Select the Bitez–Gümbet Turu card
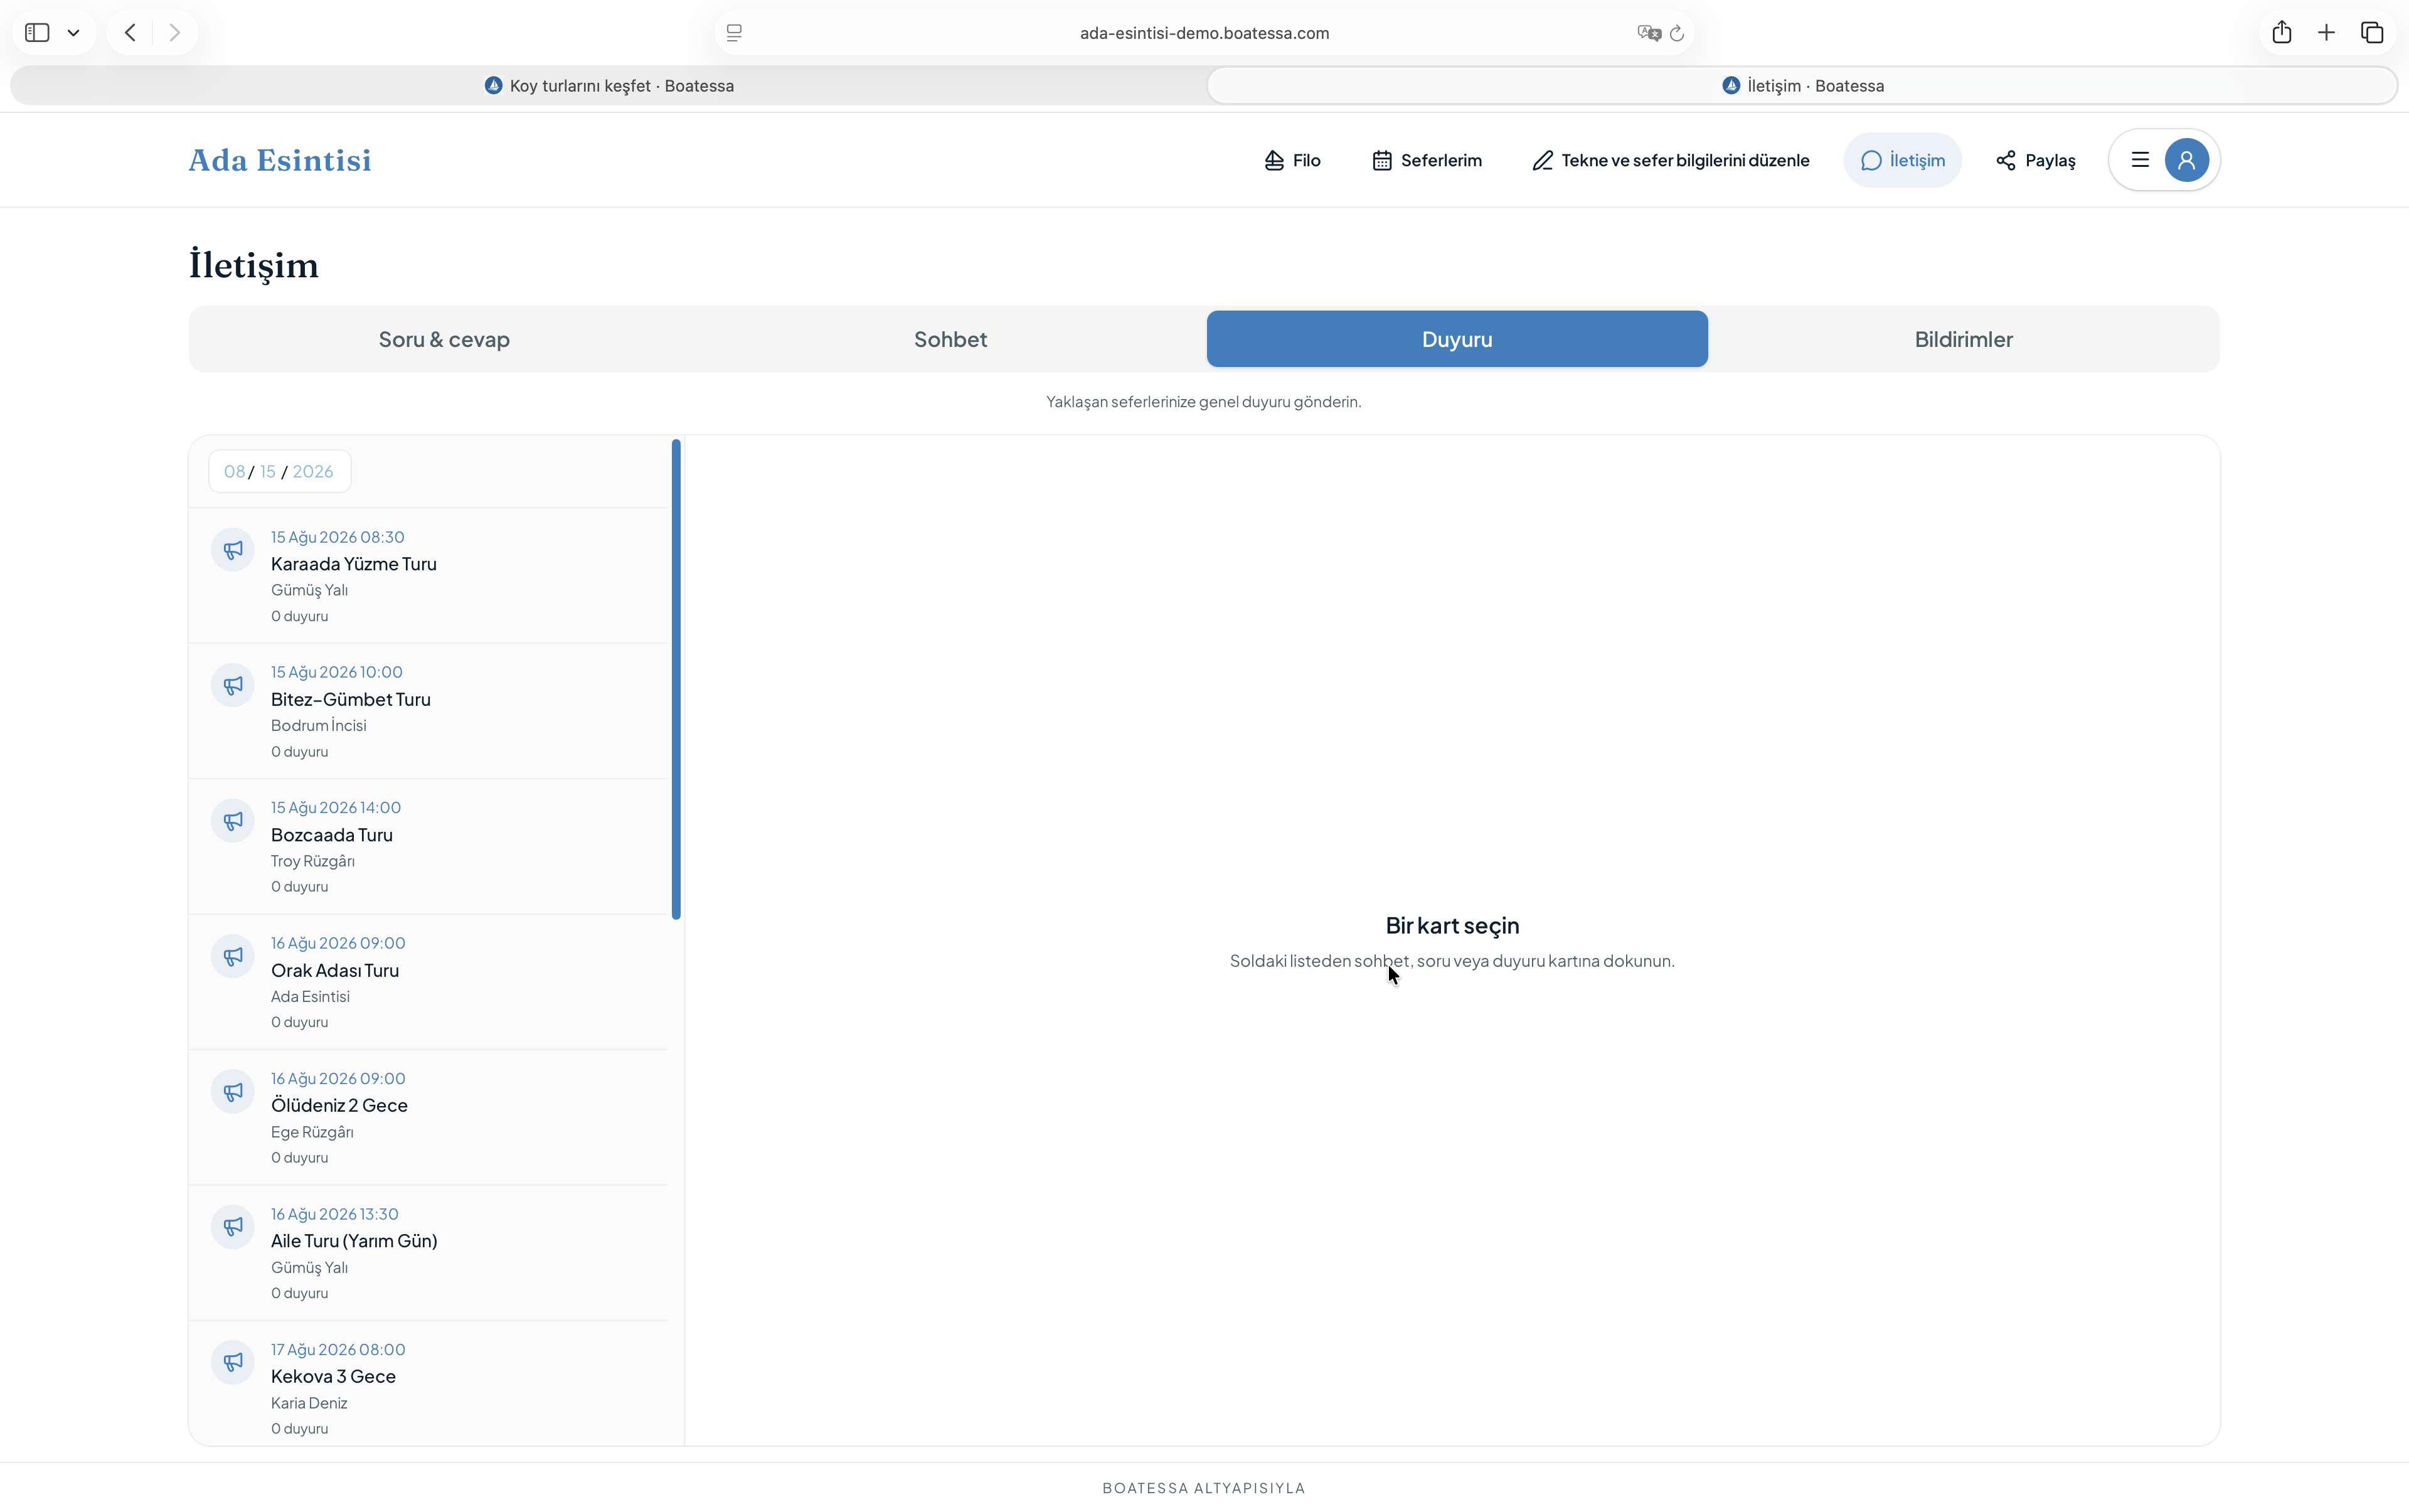Viewport: 2409px width, 1512px height. [x=428, y=711]
